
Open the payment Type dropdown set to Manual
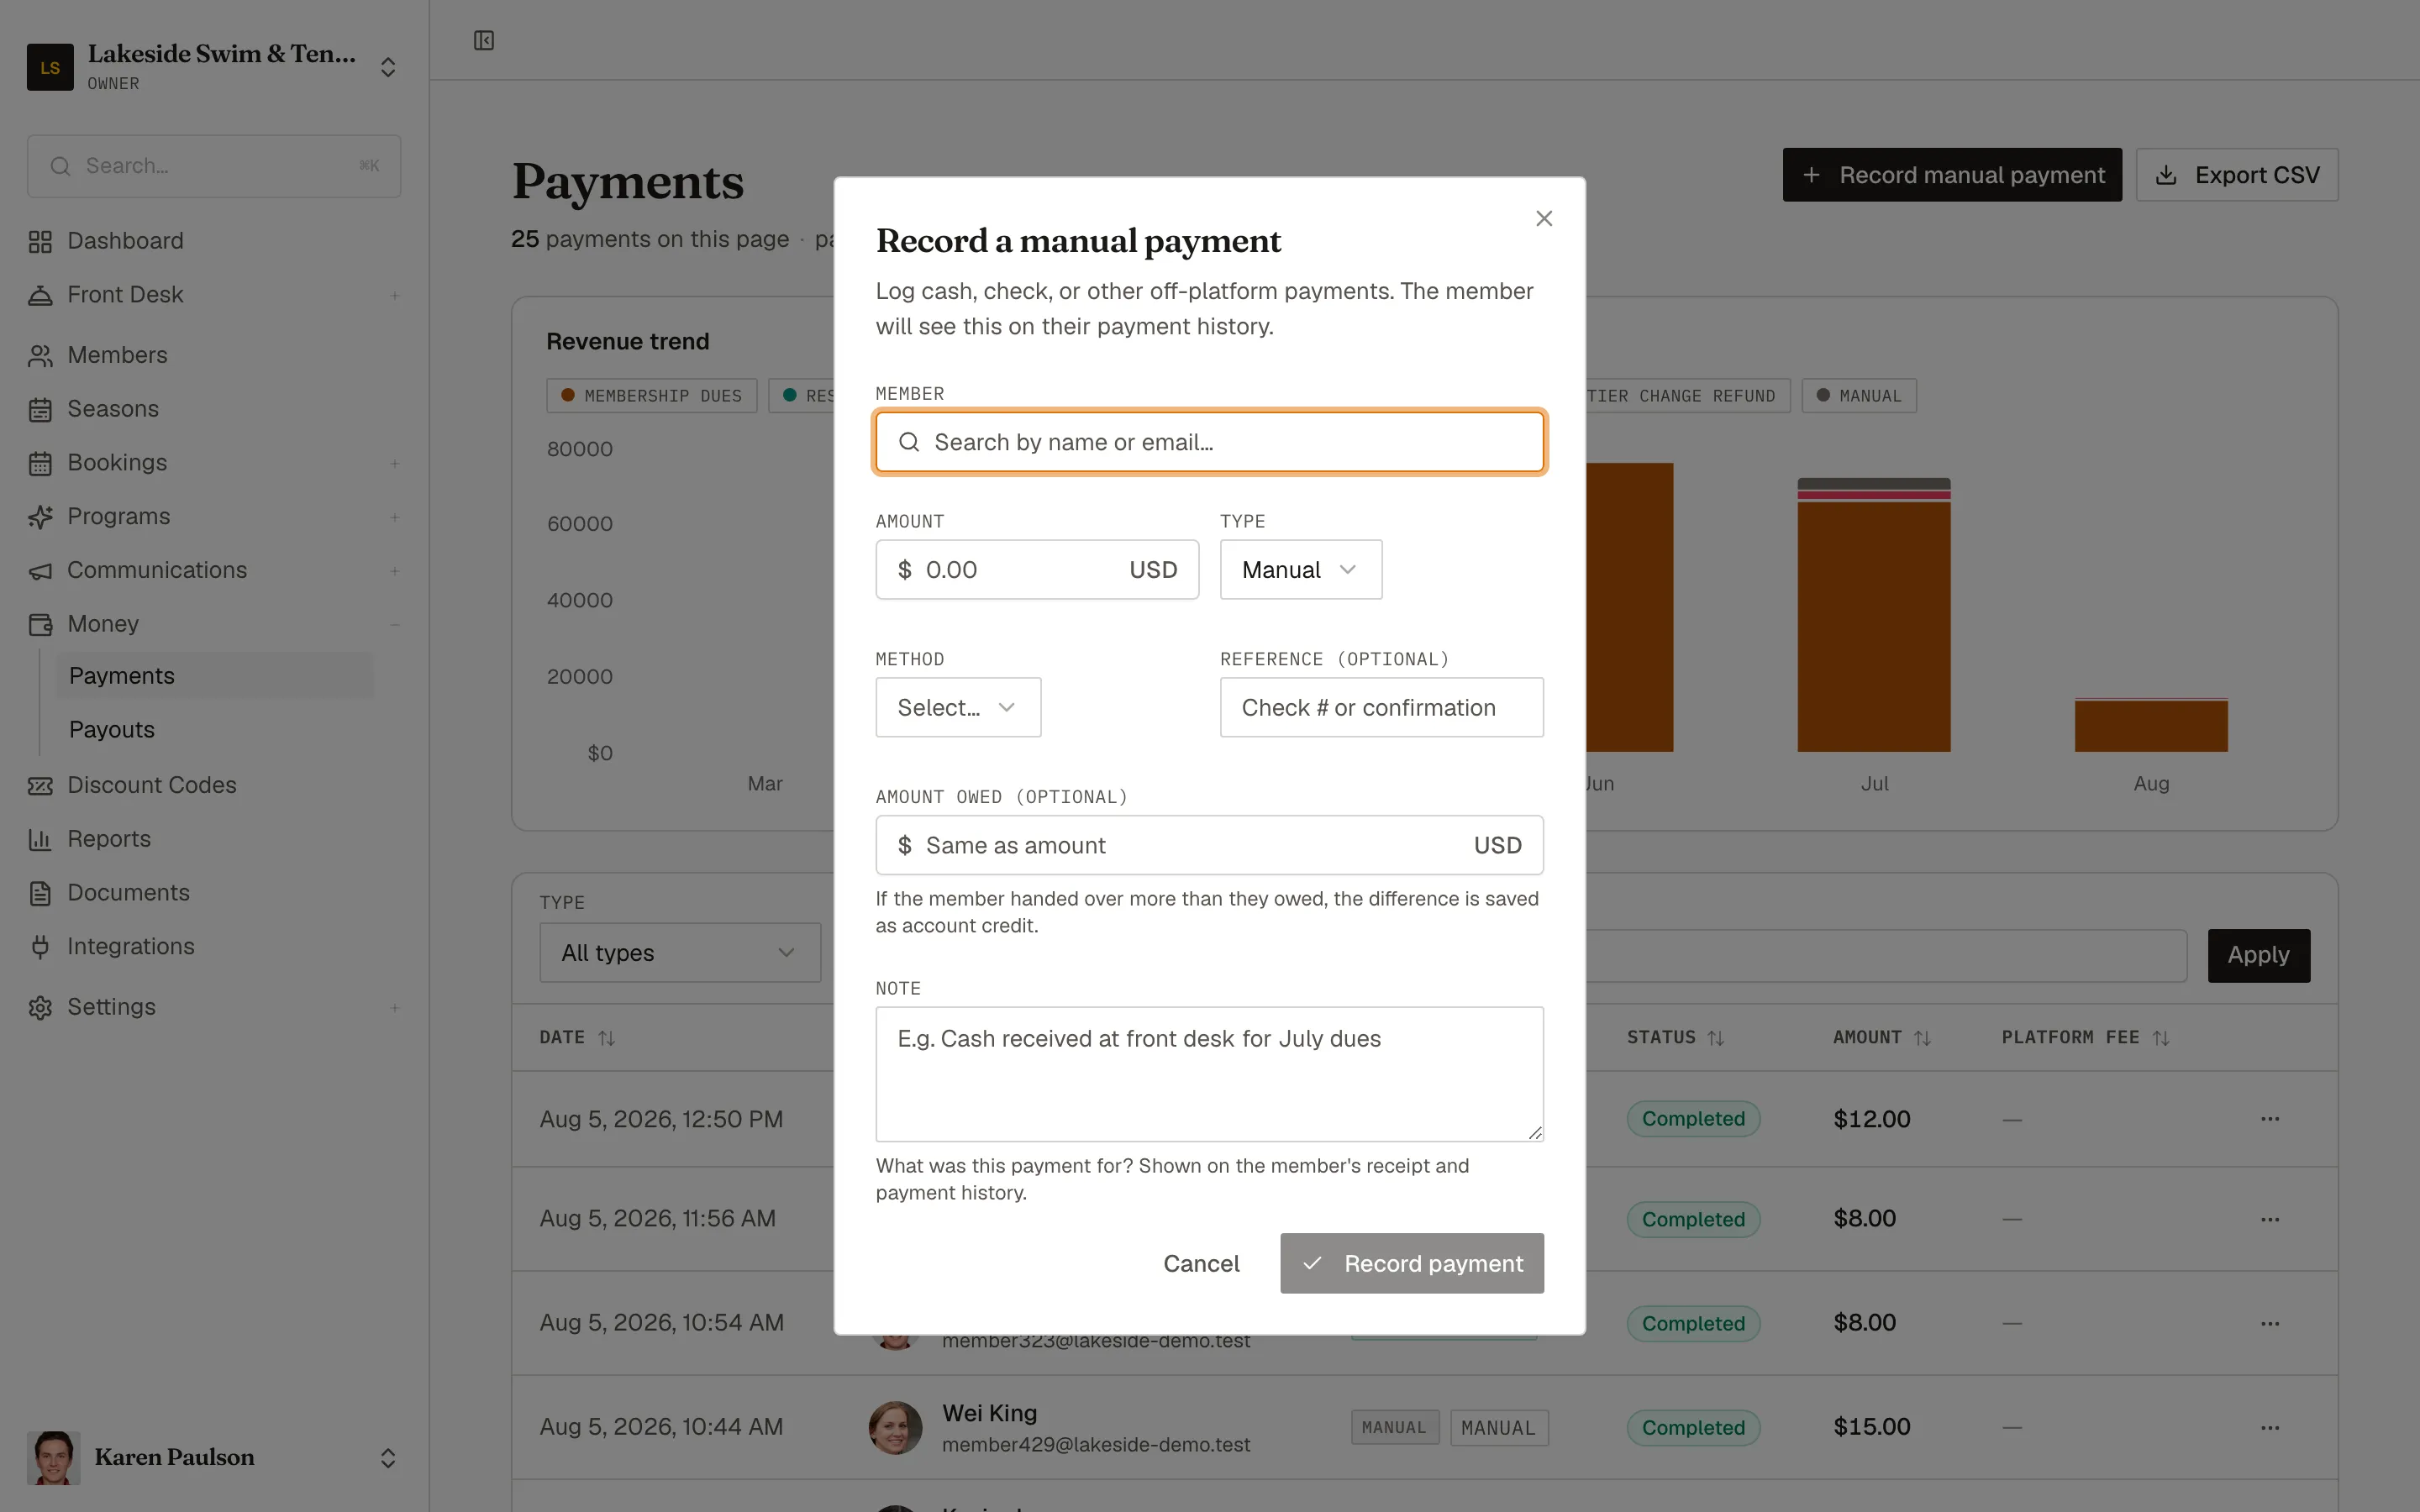point(1301,570)
